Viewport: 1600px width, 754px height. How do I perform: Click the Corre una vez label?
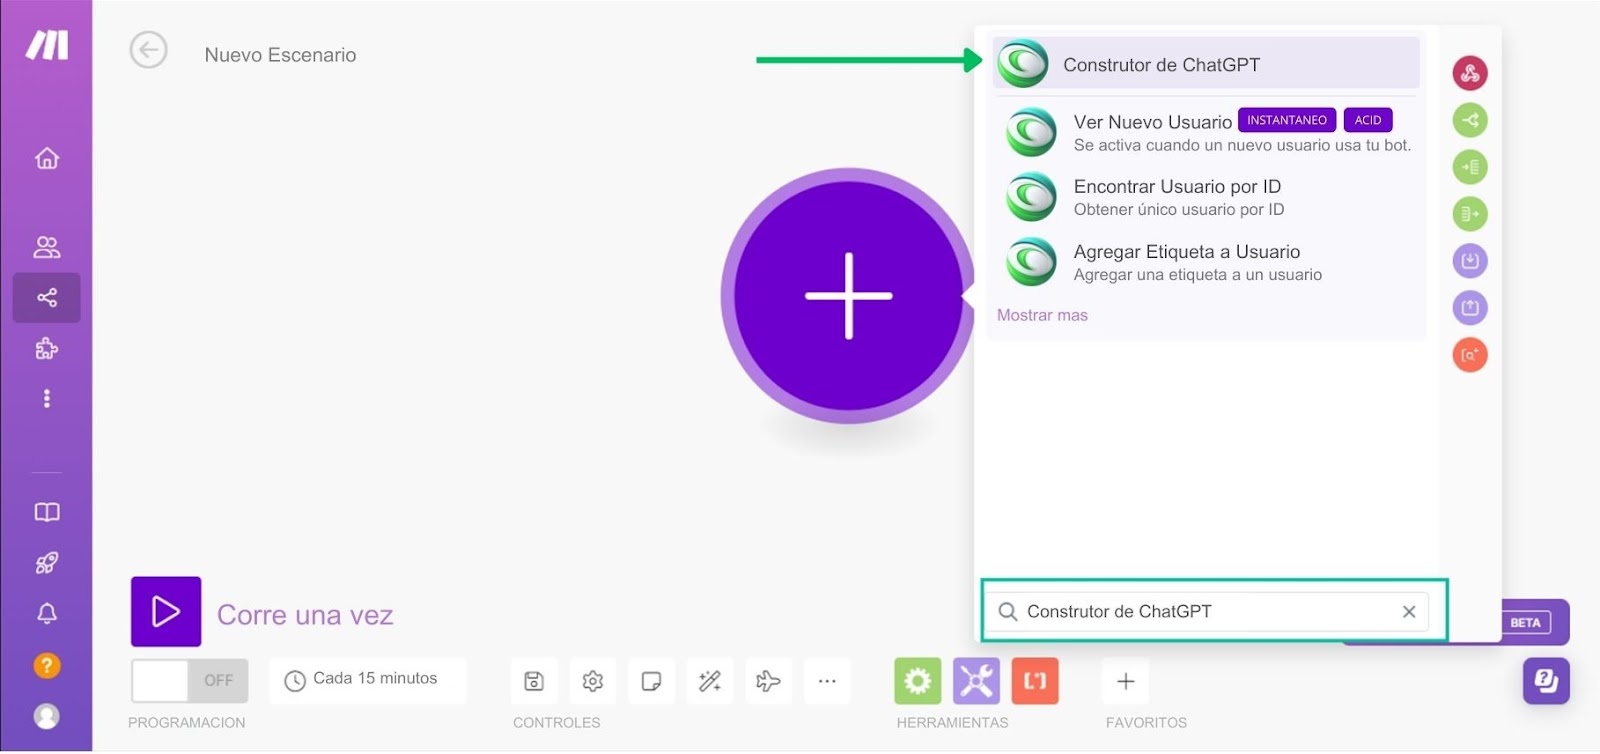coord(305,615)
